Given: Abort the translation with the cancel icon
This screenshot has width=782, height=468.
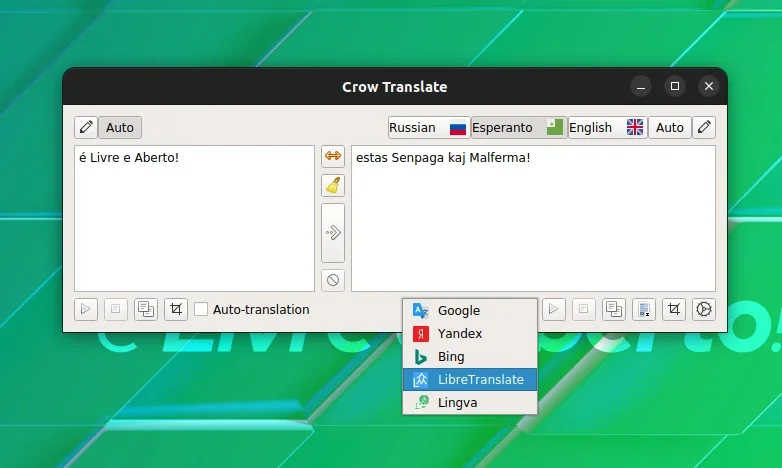Looking at the screenshot, I should pos(333,280).
